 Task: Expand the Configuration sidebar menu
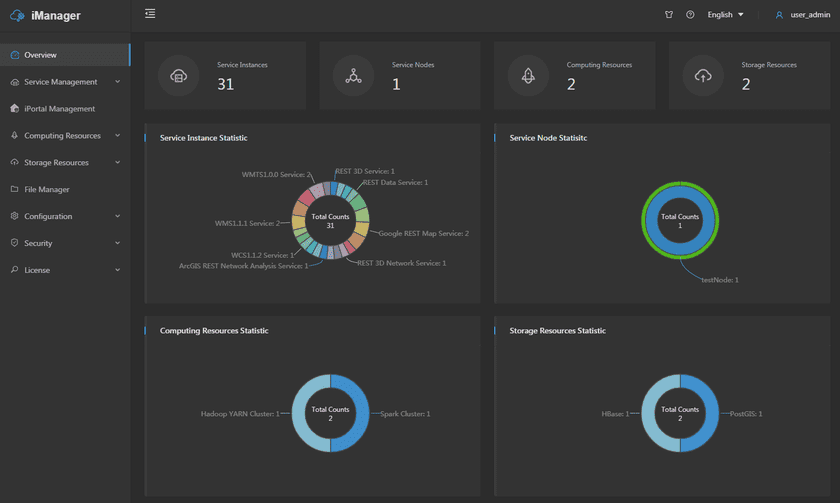click(x=65, y=217)
